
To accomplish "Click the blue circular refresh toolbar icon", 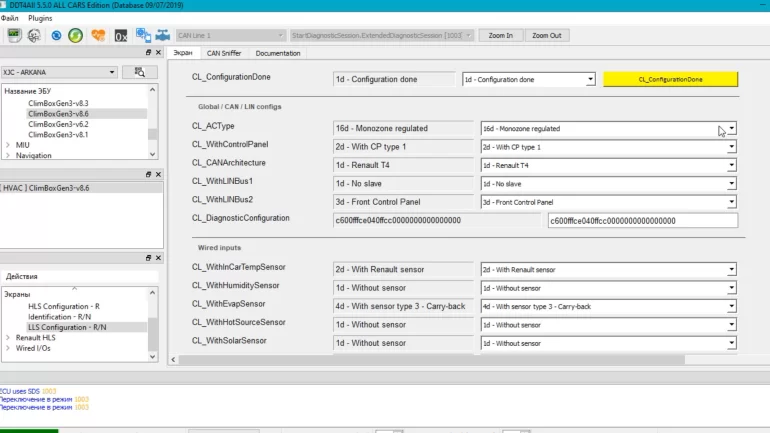I will (x=56, y=35).
